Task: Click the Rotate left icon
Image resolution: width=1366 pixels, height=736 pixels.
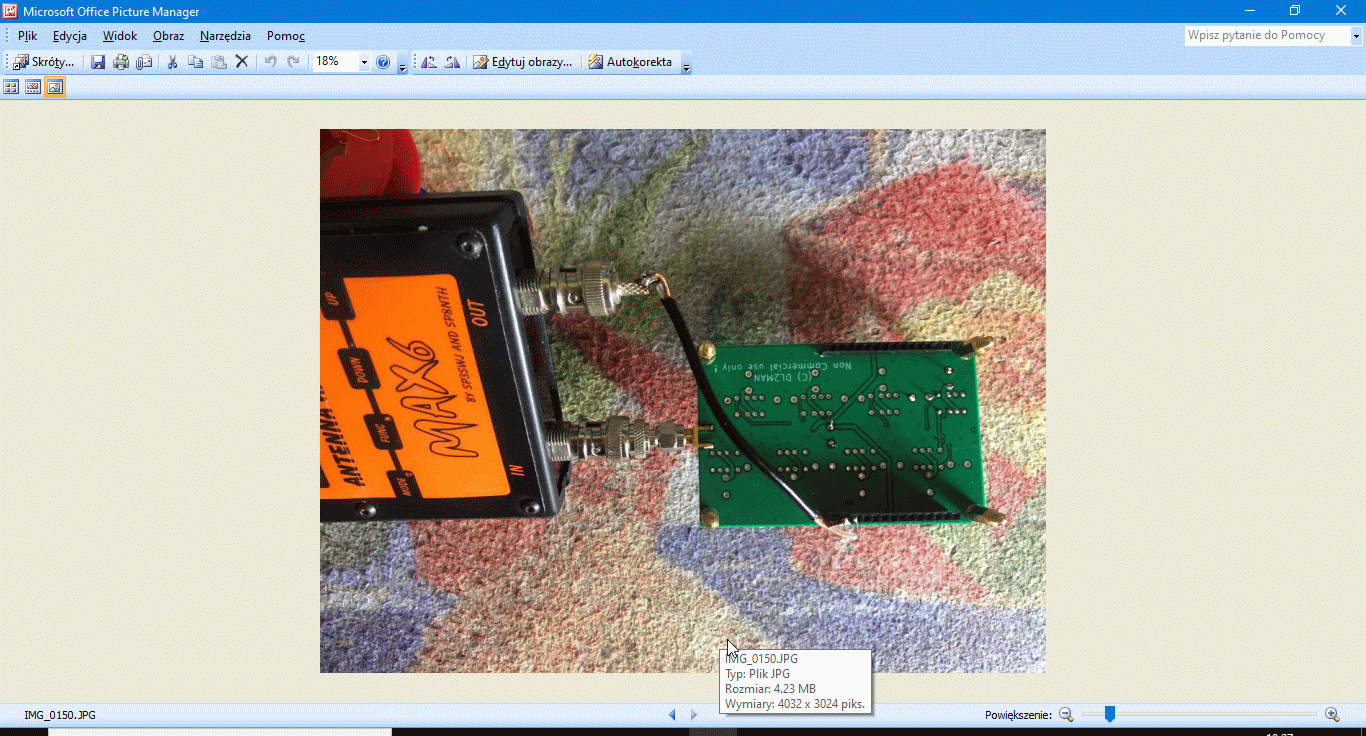Action: coord(429,62)
